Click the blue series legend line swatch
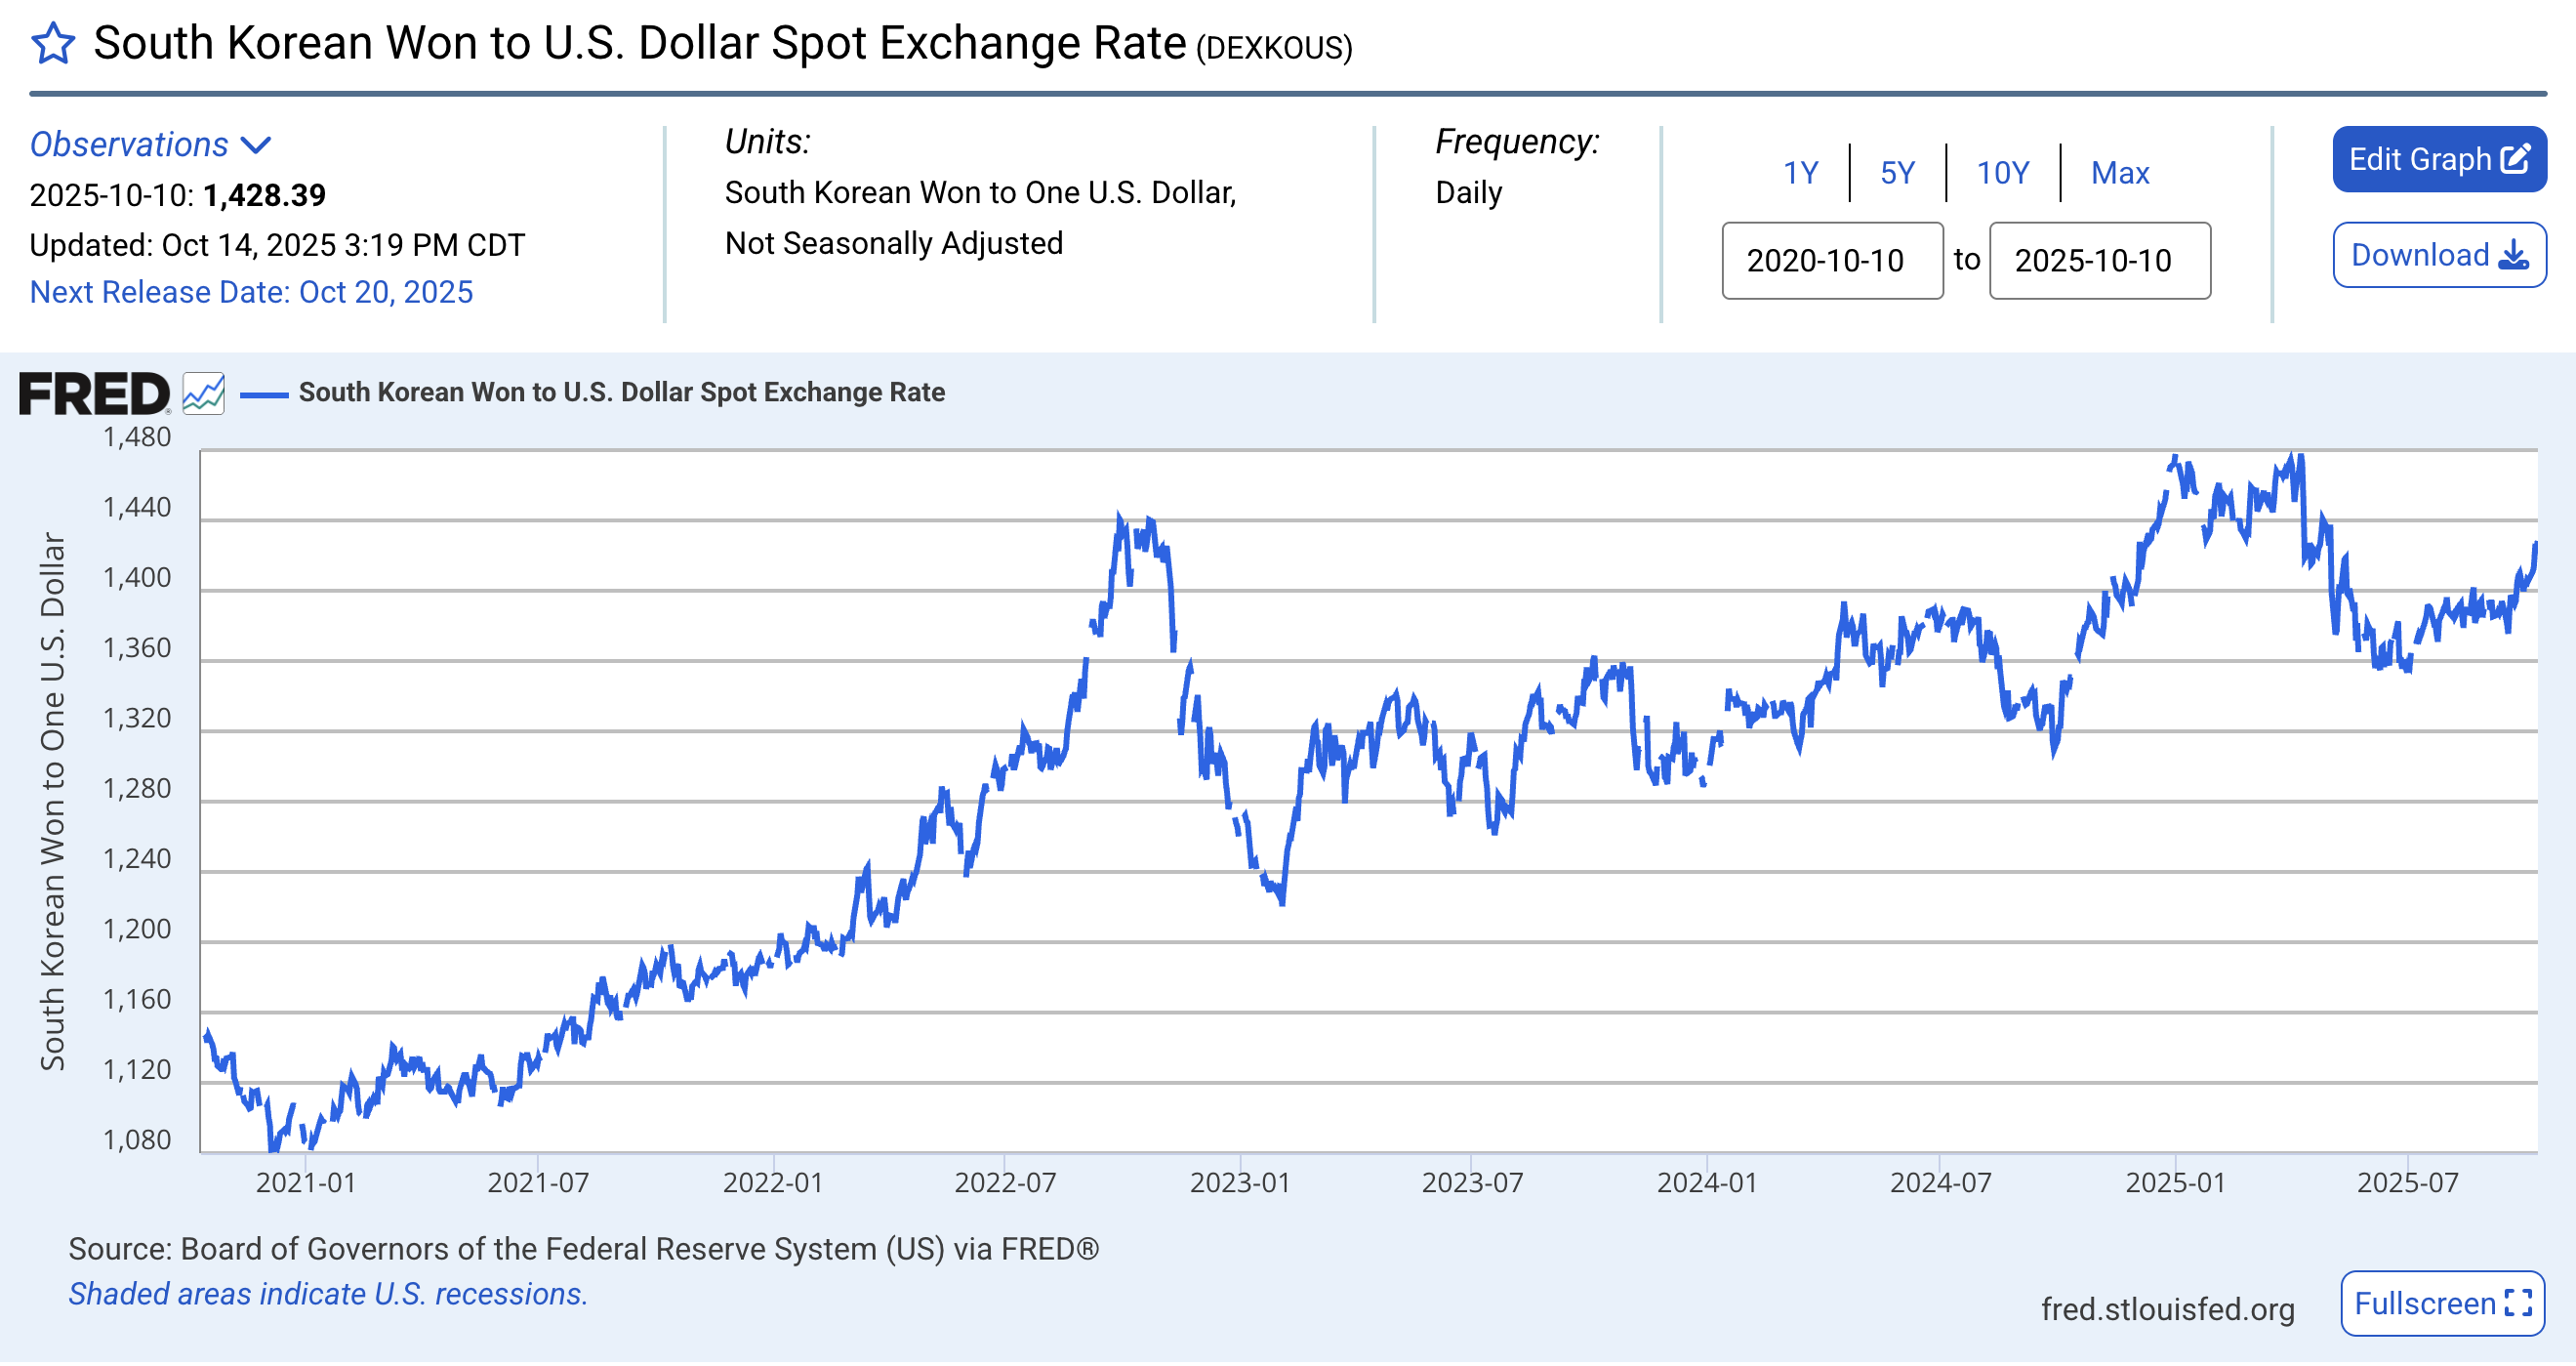This screenshot has width=2576, height=1366. tap(264, 394)
